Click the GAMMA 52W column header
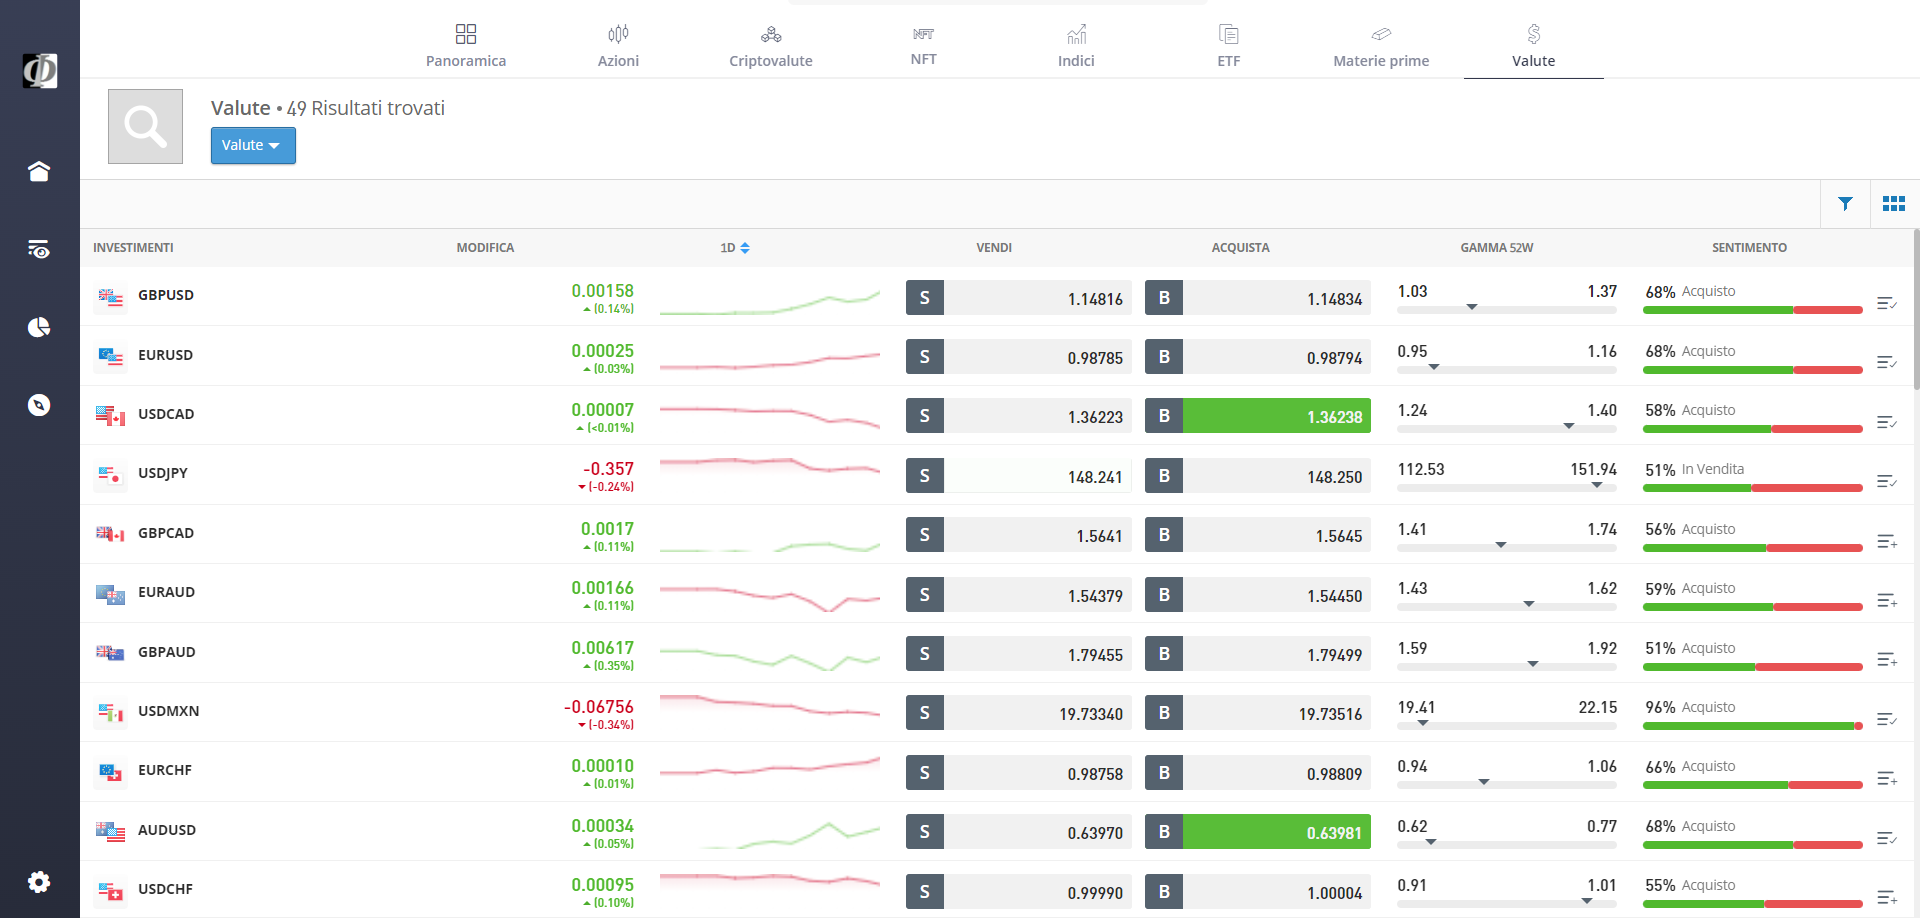 (1497, 248)
